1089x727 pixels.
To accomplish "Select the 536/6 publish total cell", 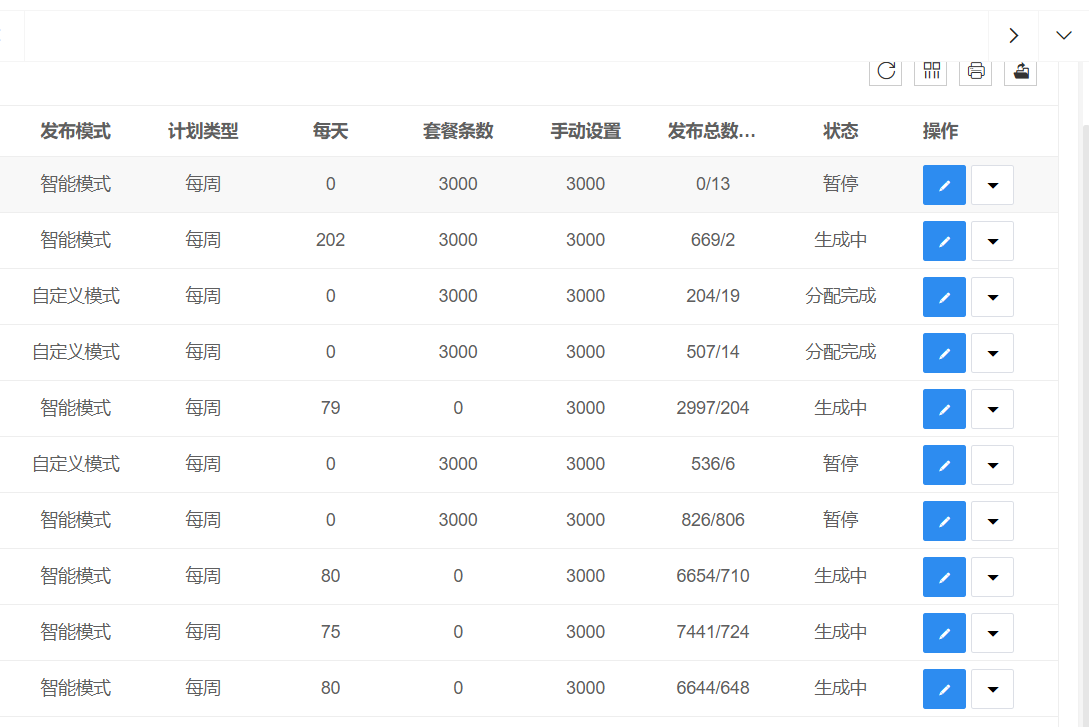I will tap(713, 464).
